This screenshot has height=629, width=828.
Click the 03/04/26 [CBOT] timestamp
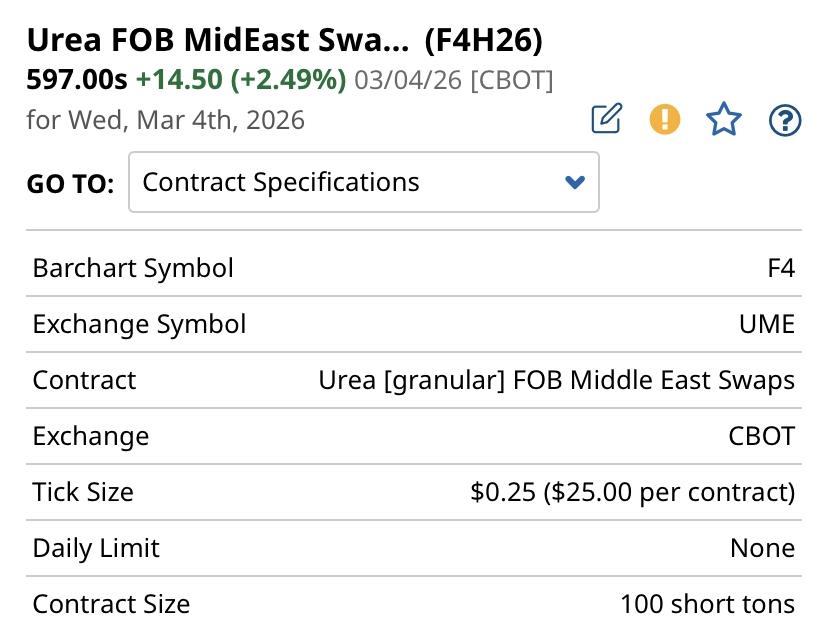point(453,79)
